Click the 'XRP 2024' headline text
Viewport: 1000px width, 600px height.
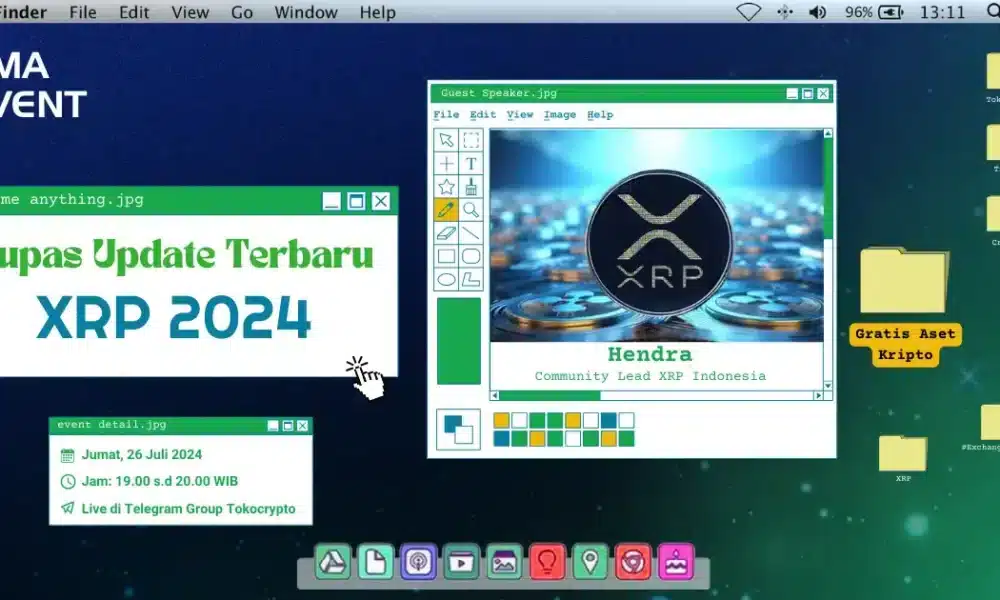tap(173, 317)
